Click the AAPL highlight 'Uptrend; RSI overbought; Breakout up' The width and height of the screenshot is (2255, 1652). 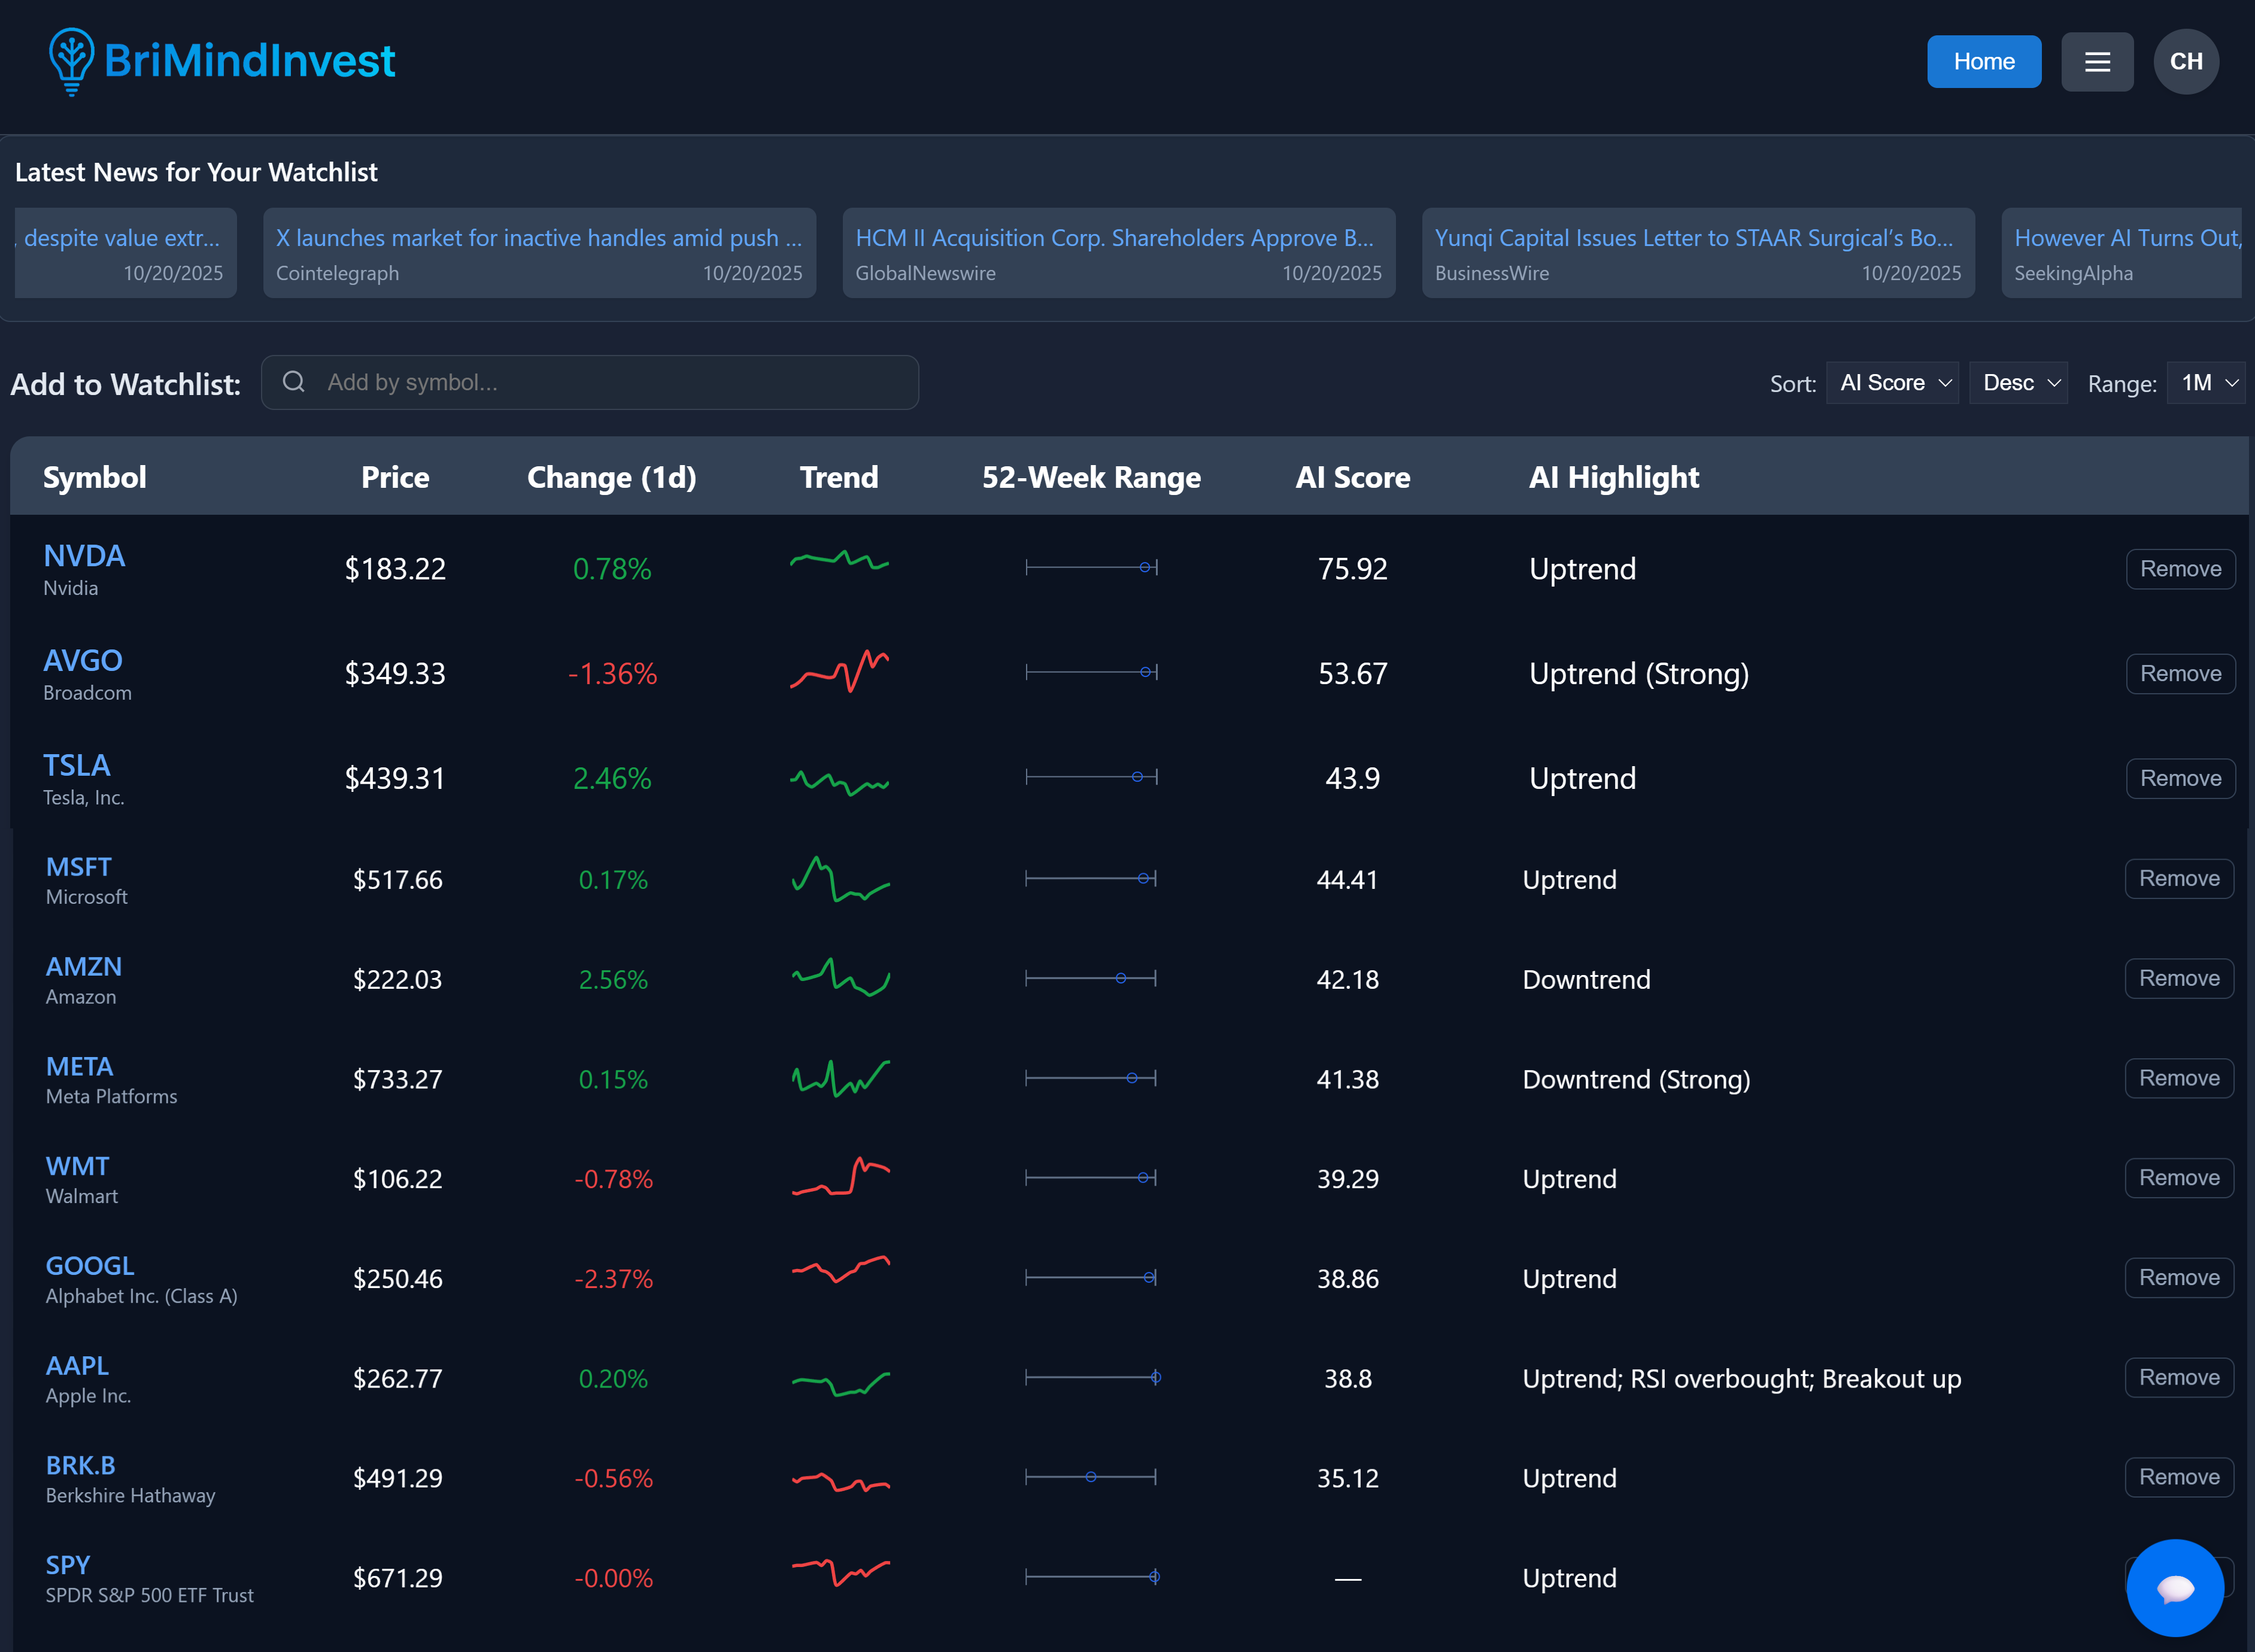click(x=1741, y=1379)
